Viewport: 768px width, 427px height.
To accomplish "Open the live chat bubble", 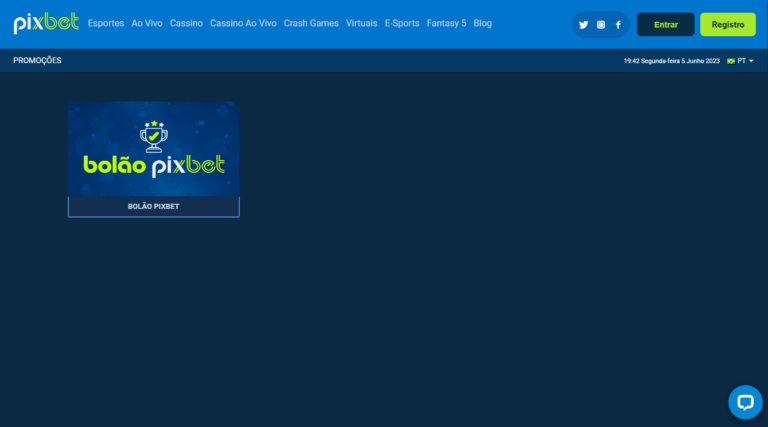I will (745, 403).
